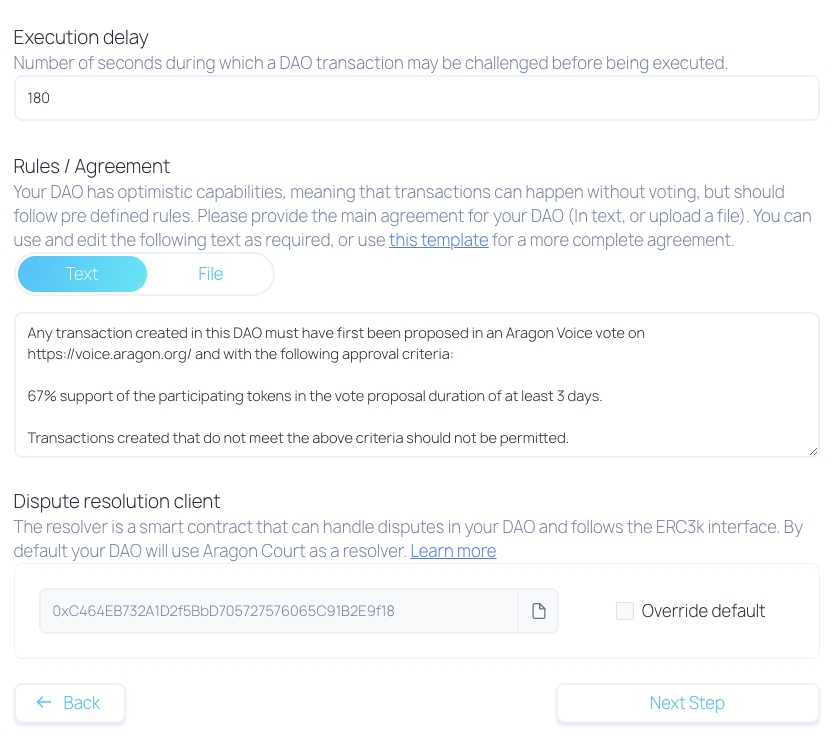Click the copy icon beside the resolver address

click(538, 611)
